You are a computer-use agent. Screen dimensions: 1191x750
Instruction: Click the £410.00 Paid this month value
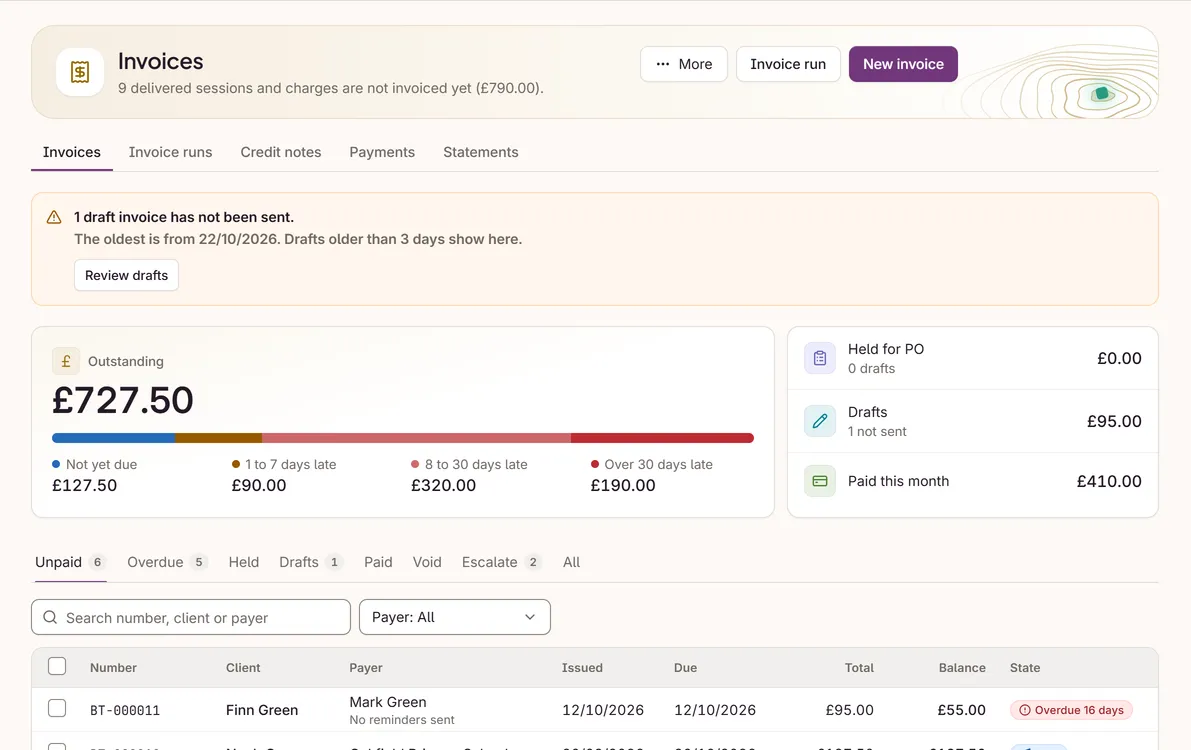(1109, 481)
